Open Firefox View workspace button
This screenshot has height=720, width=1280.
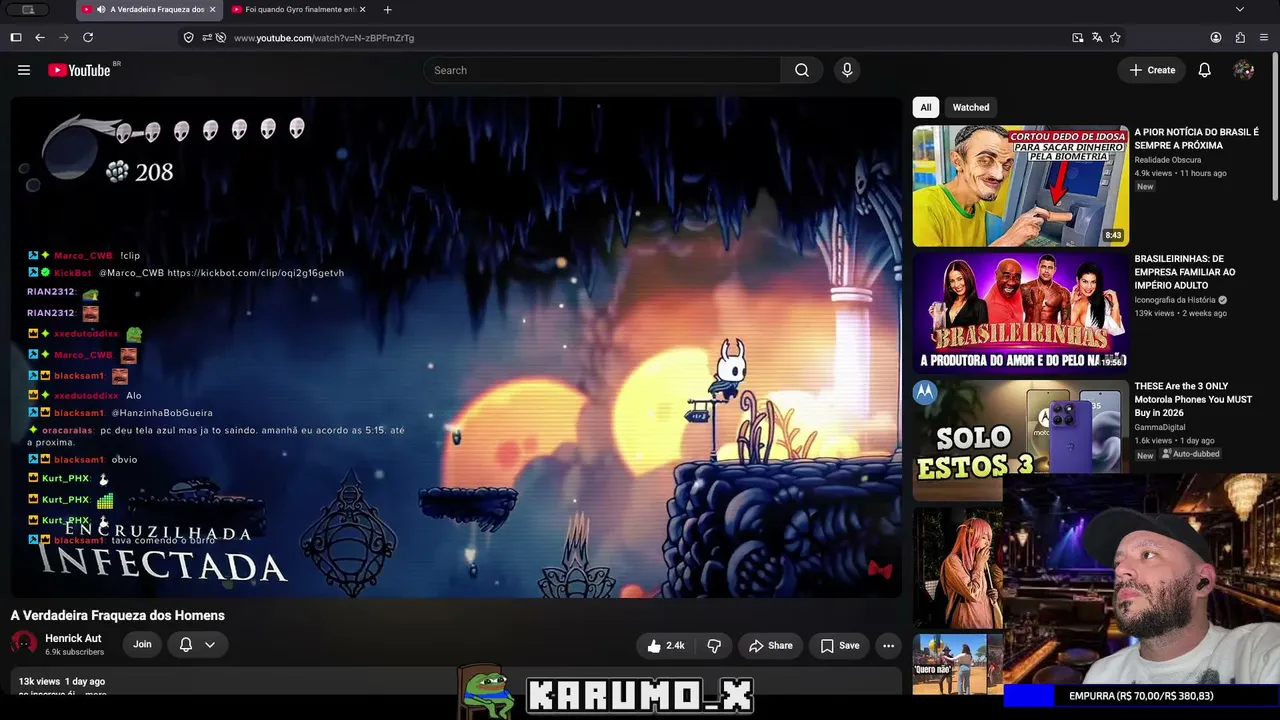point(28,10)
